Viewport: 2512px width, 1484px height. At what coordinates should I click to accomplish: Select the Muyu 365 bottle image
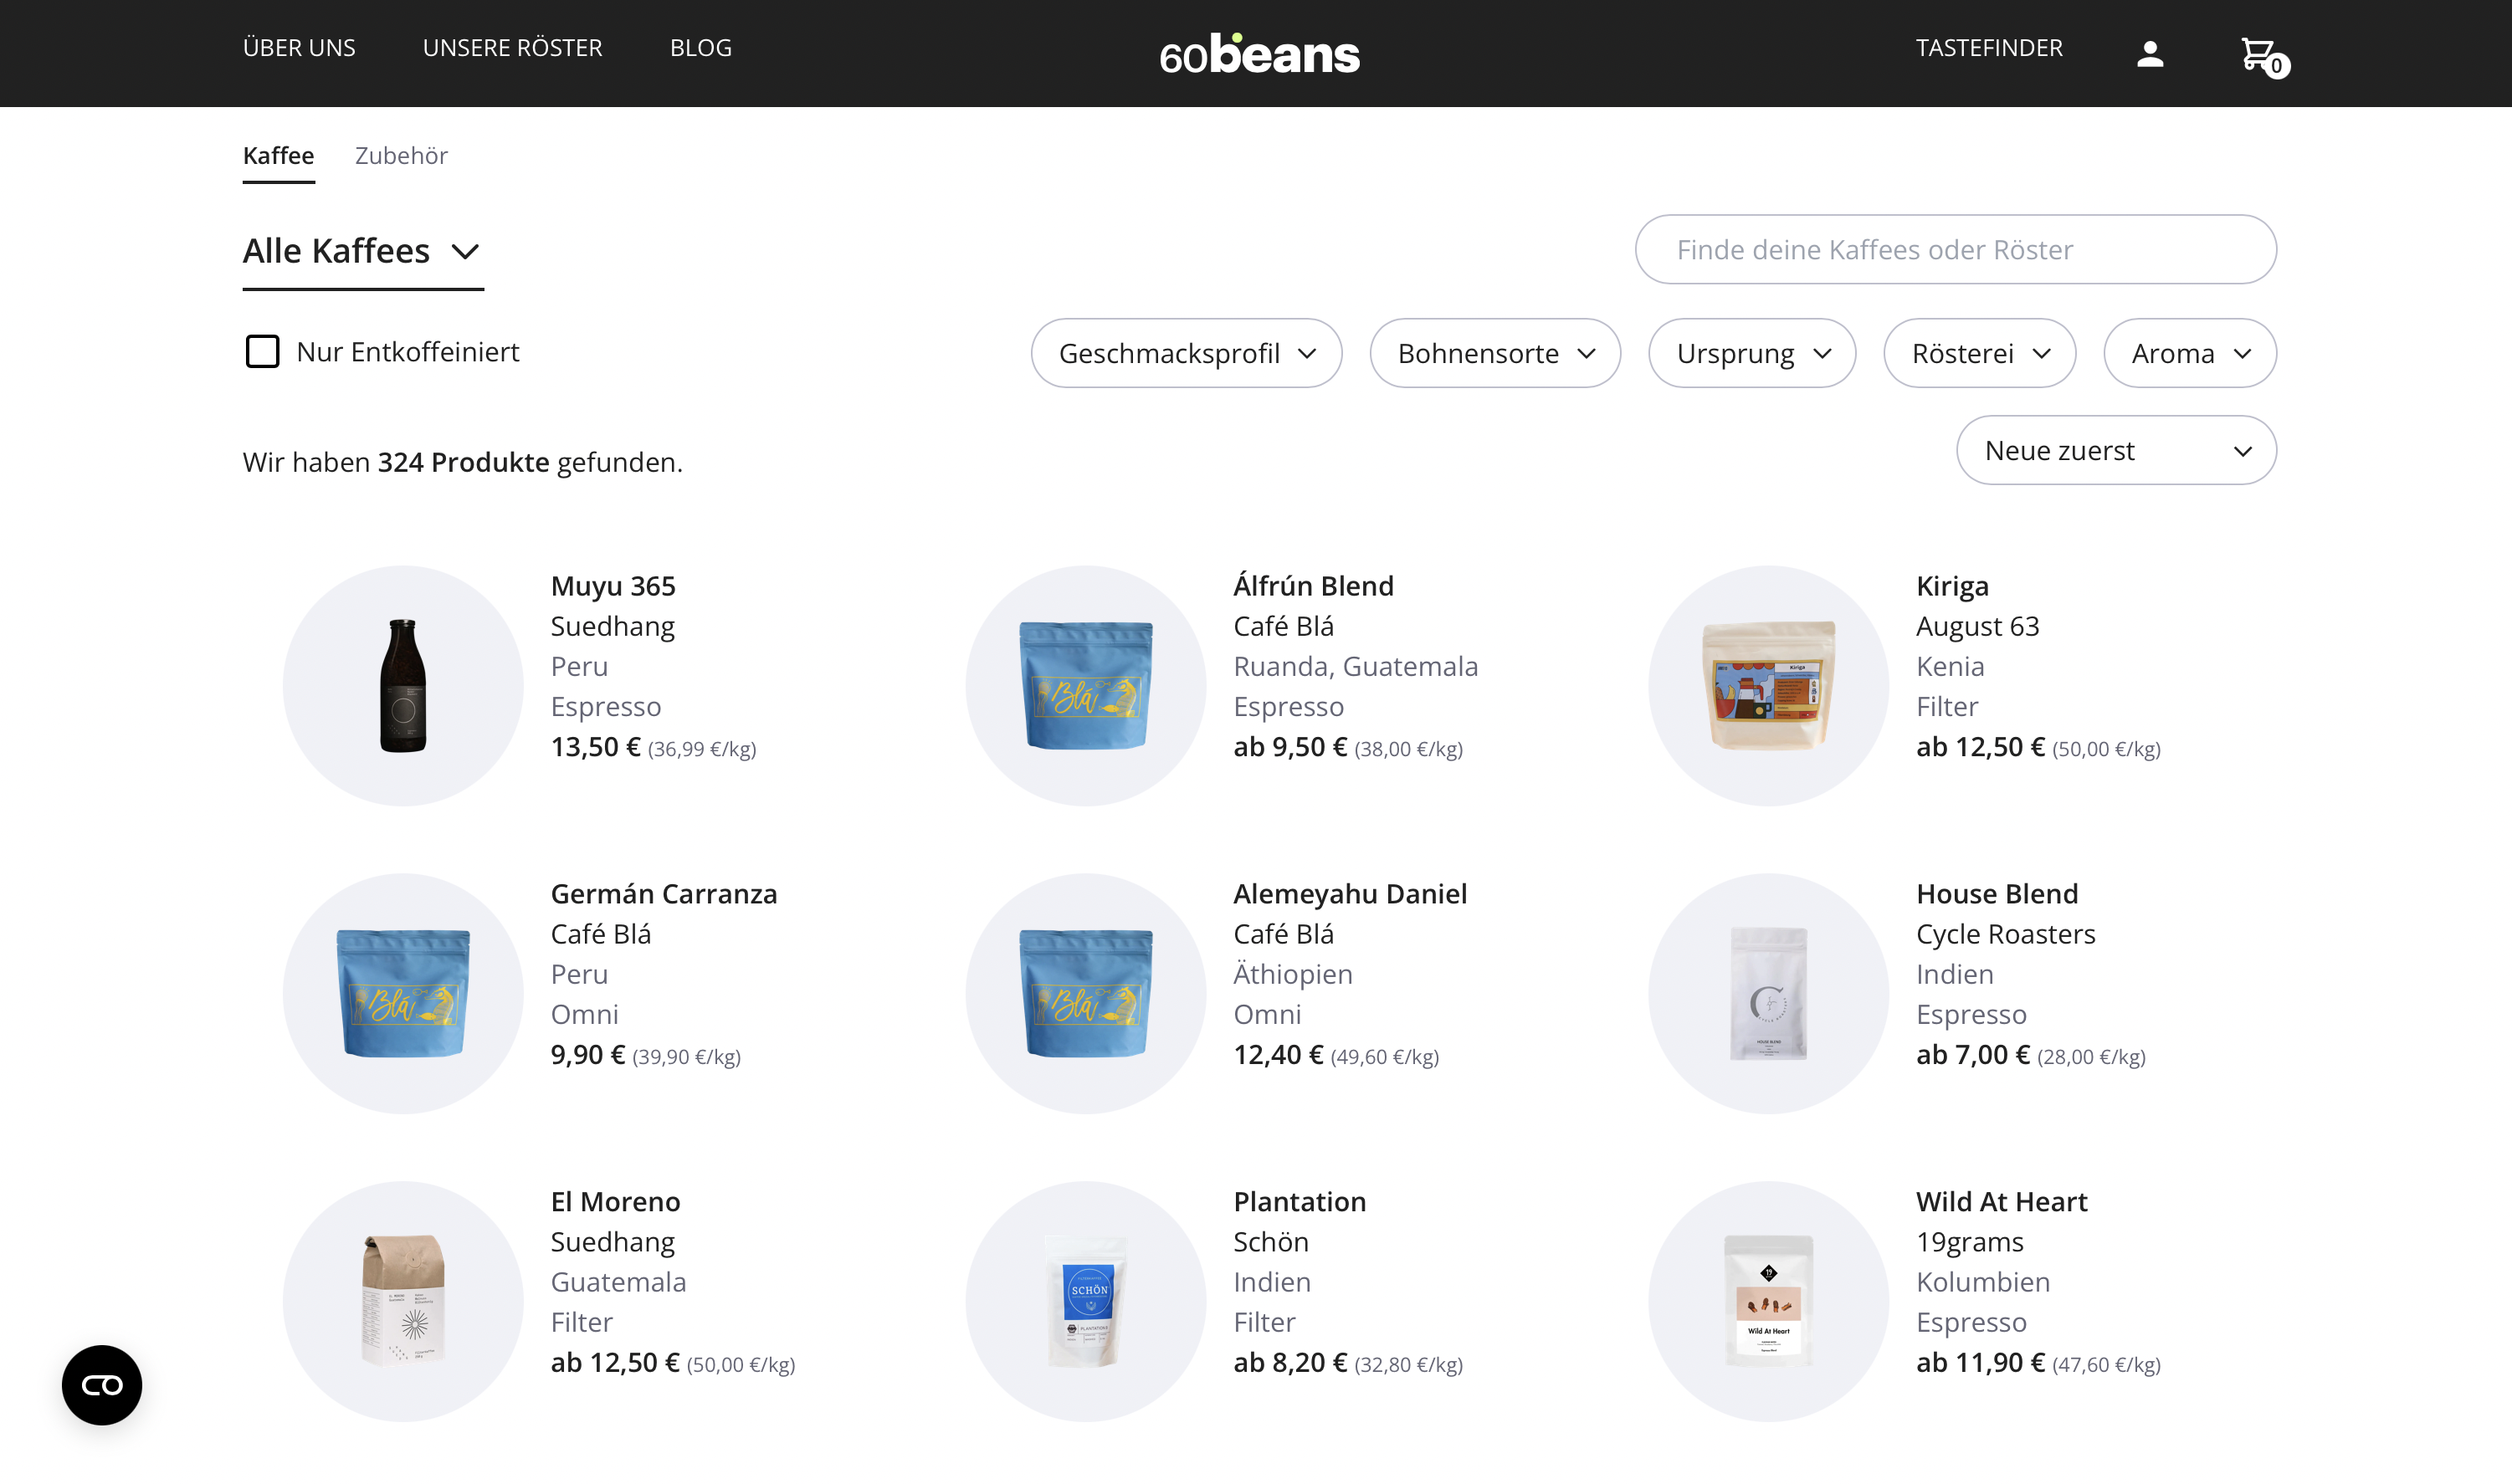tap(403, 686)
